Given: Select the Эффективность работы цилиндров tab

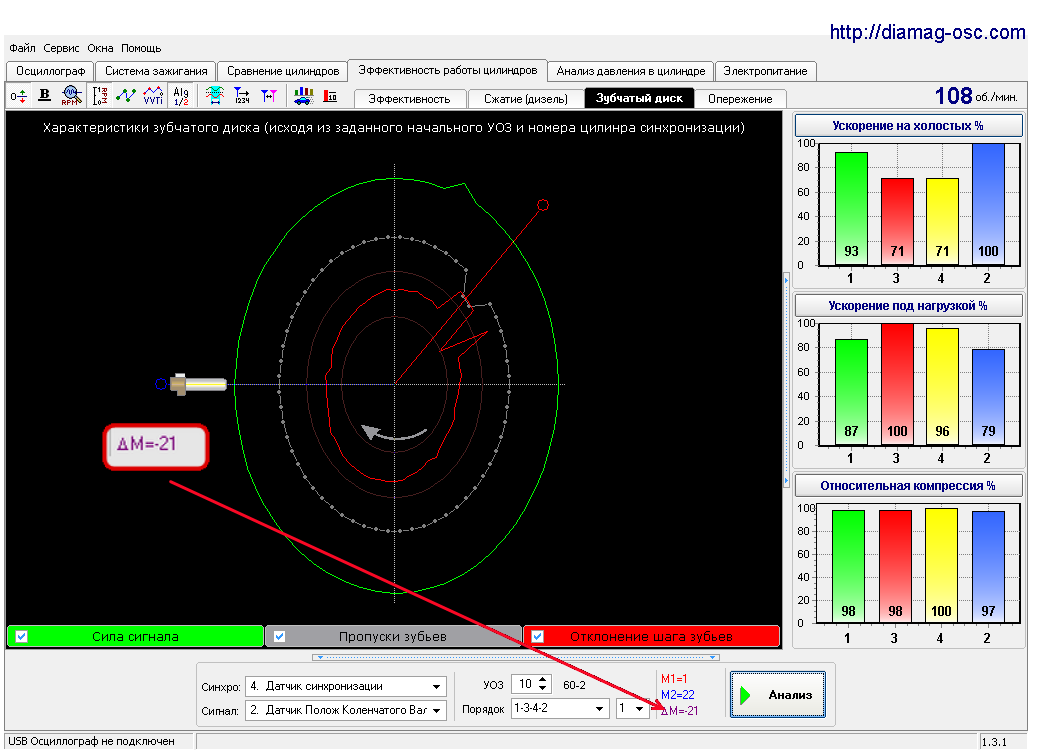Looking at the screenshot, I should (x=448, y=70).
